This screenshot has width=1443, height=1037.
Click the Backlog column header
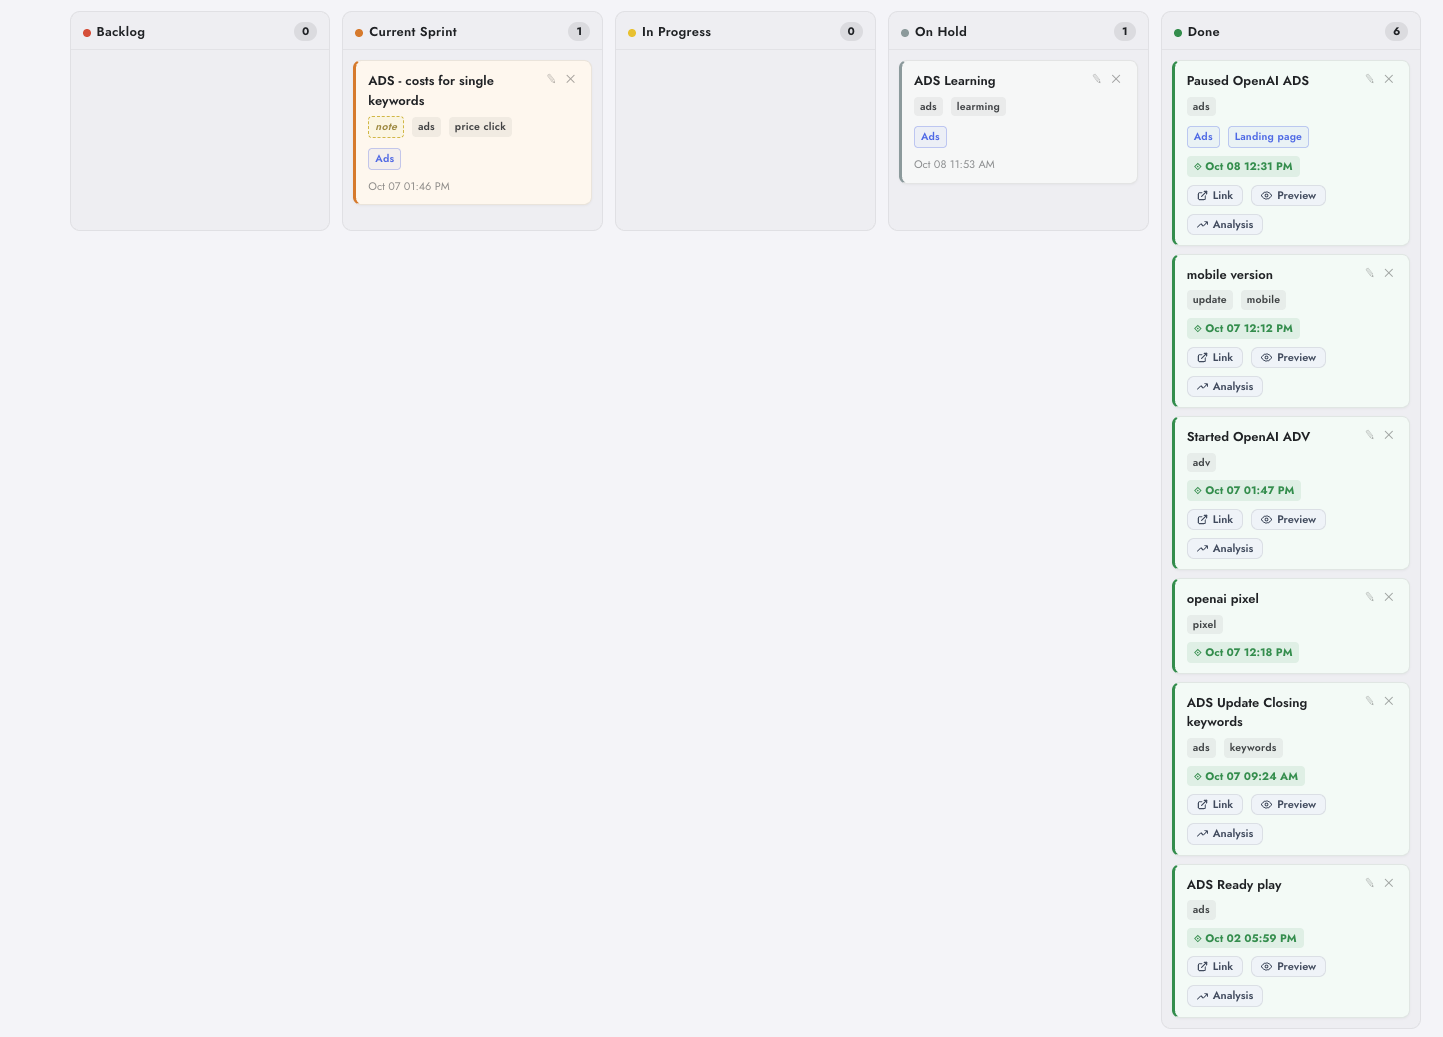pyautogui.click(x=200, y=32)
